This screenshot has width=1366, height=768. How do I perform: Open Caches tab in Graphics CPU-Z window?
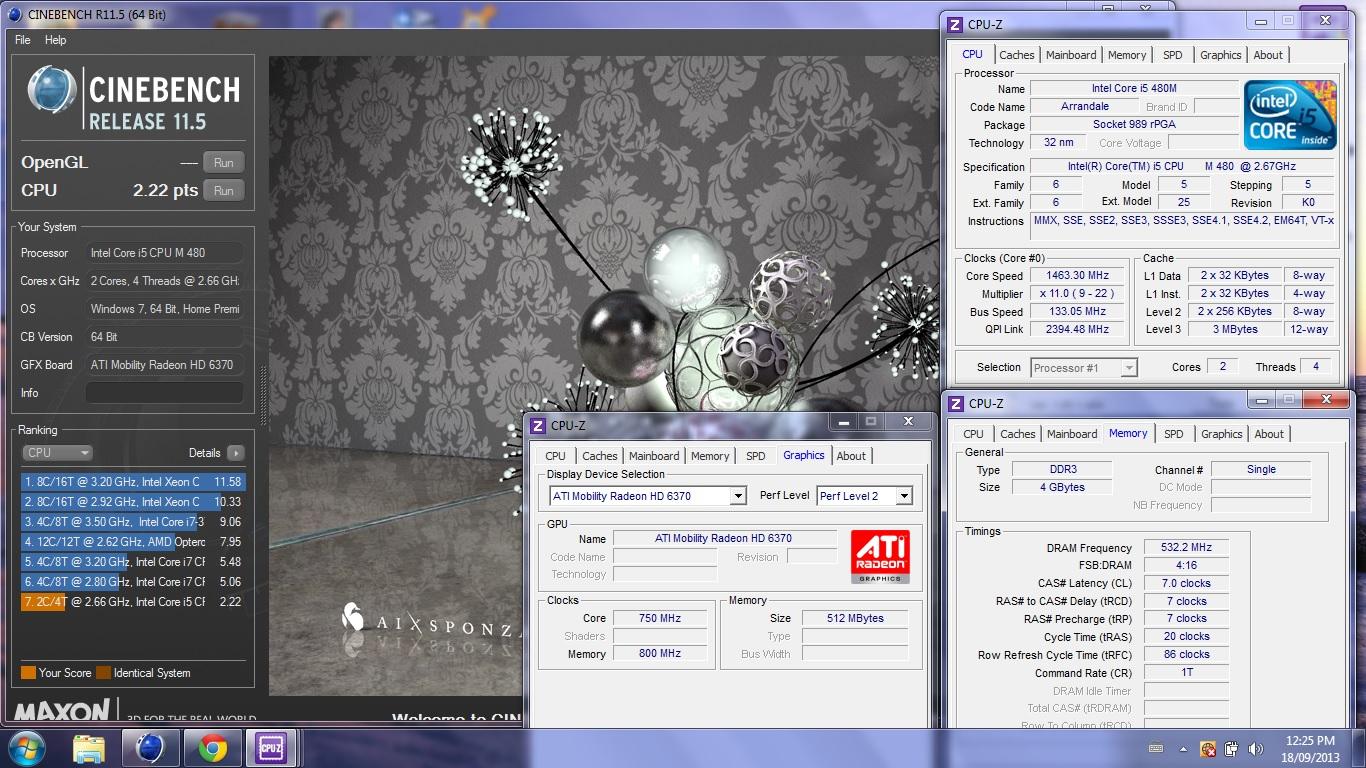pos(600,456)
